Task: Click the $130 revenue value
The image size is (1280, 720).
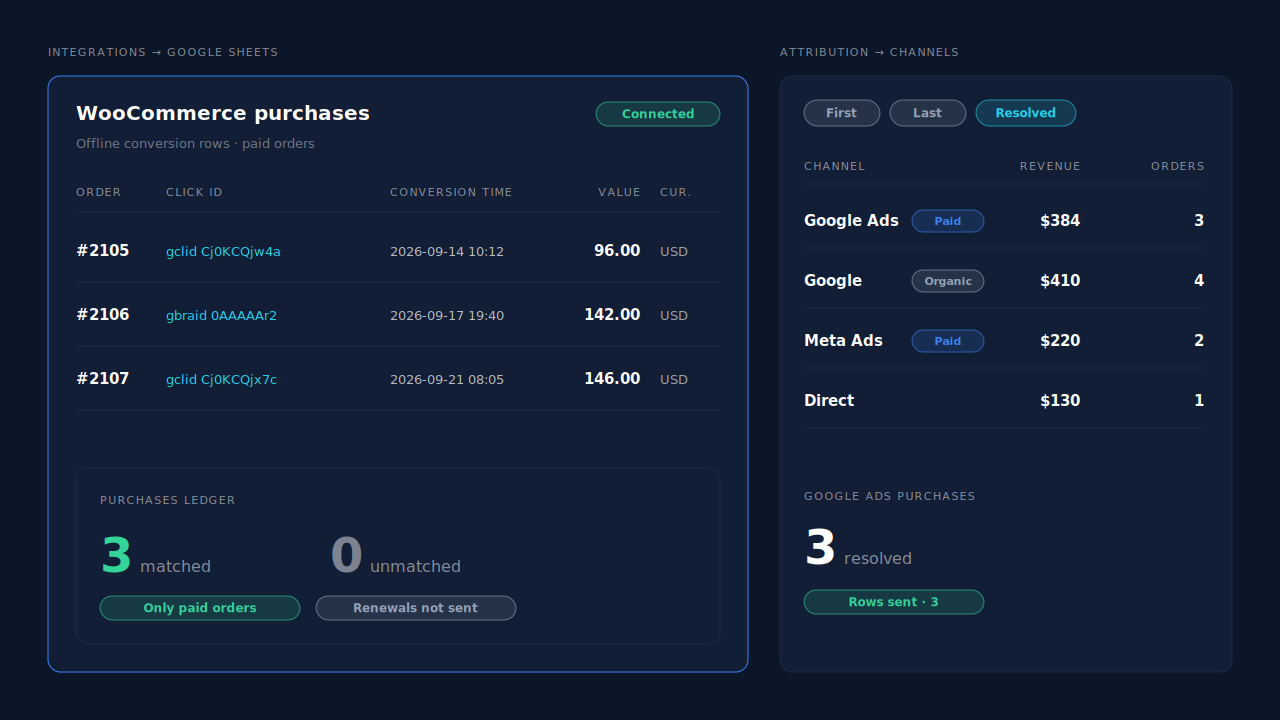Action: (1060, 401)
